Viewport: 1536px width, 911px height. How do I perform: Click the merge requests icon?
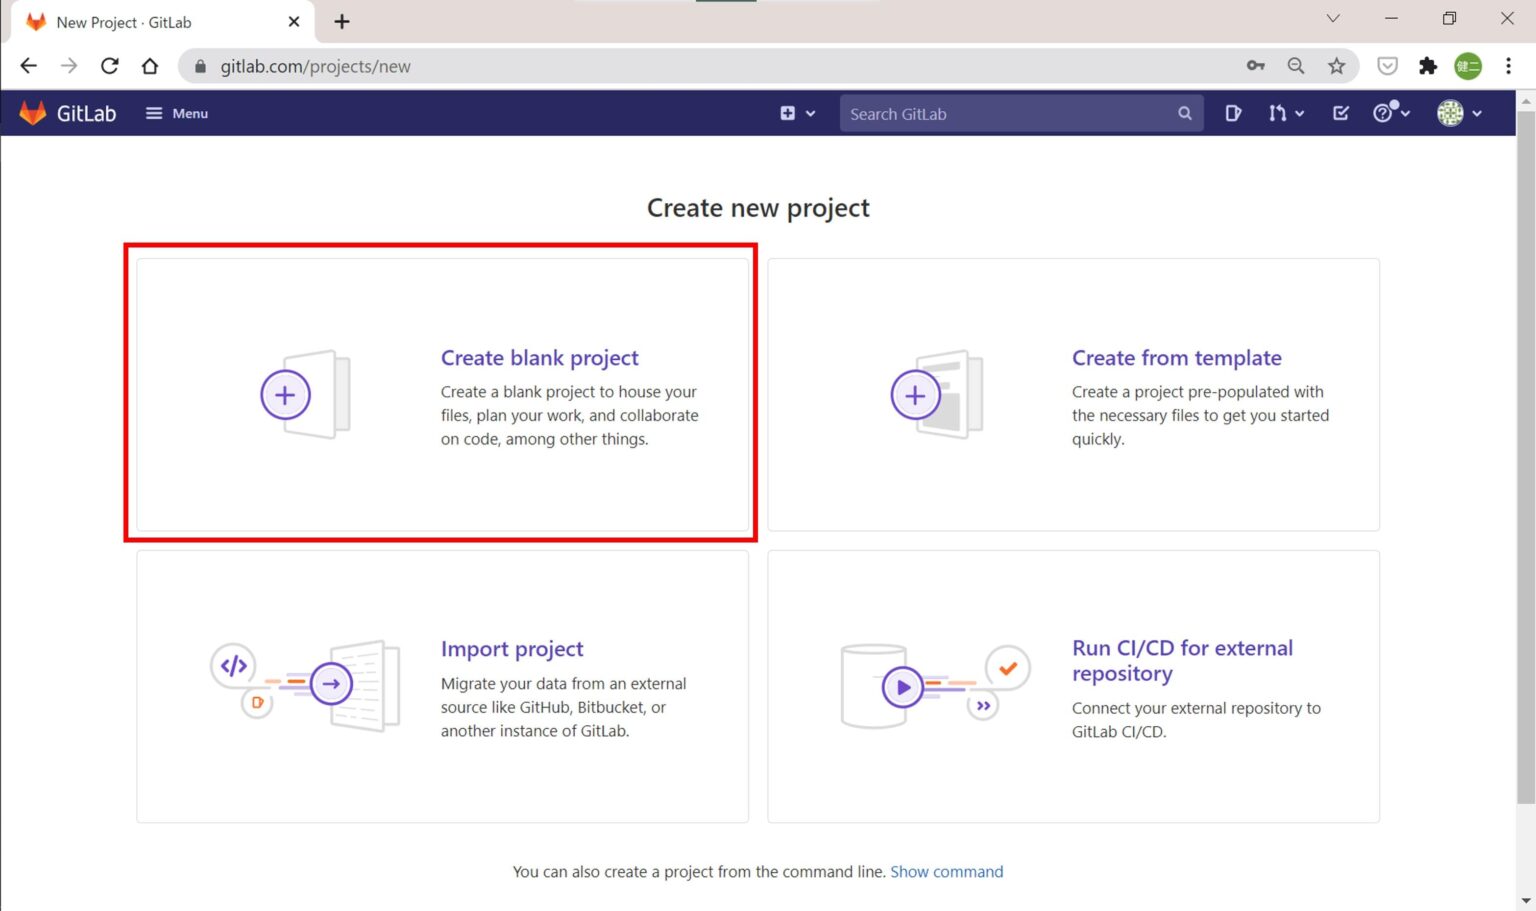pos(1278,113)
